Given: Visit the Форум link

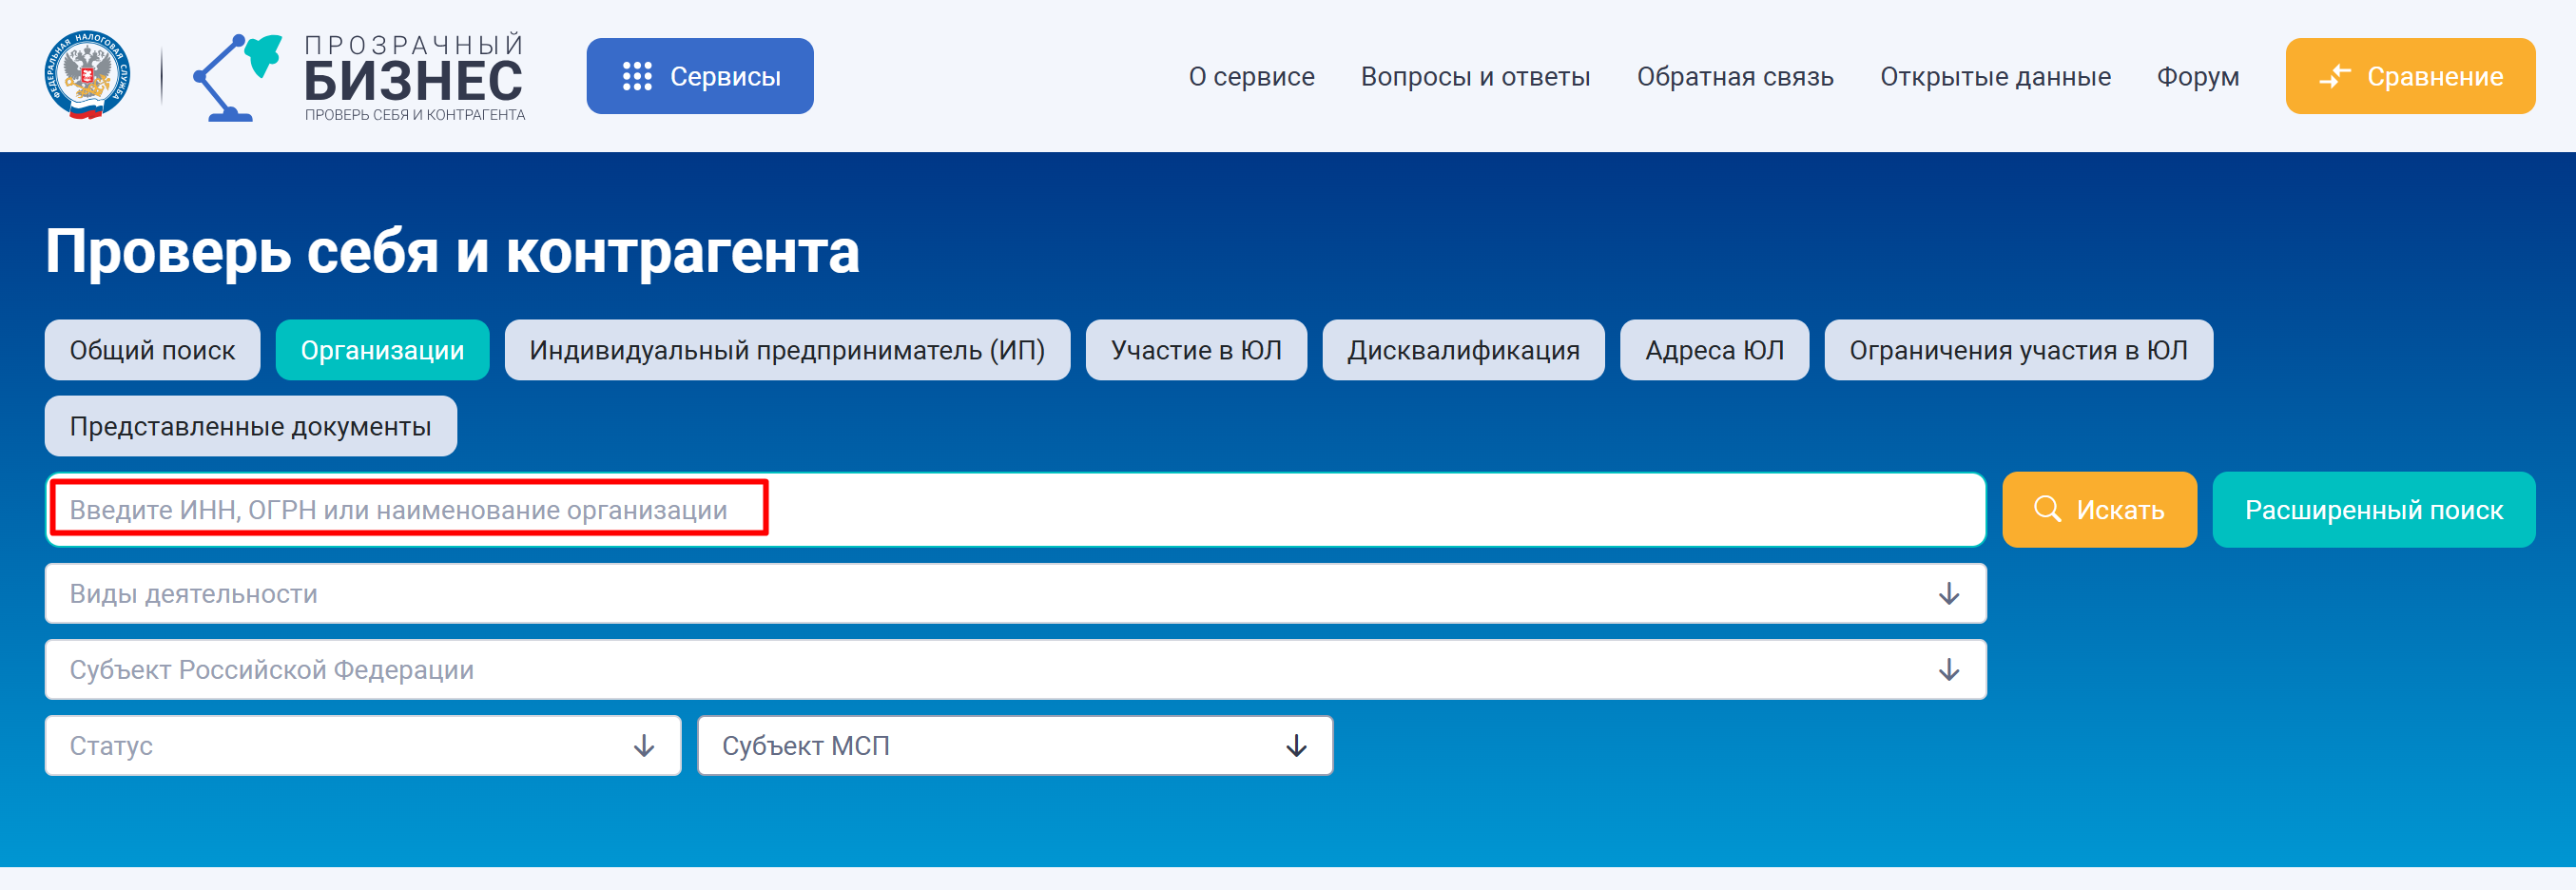Looking at the screenshot, I should 2197,77.
